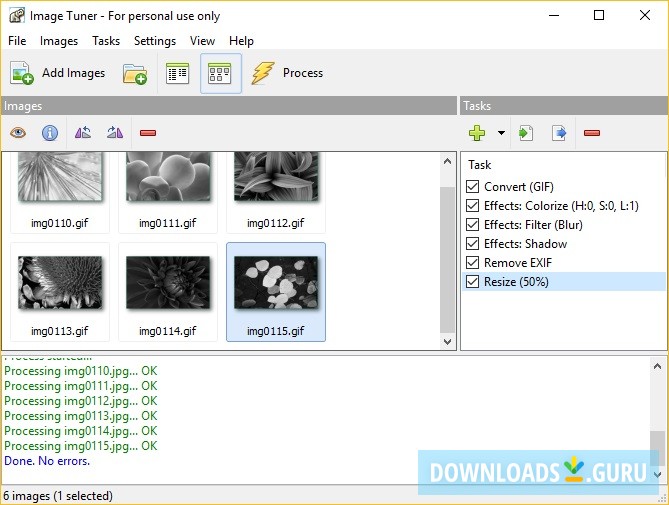669x505 pixels.
Task: Click images list scroll down arrow
Action: coord(447,342)
